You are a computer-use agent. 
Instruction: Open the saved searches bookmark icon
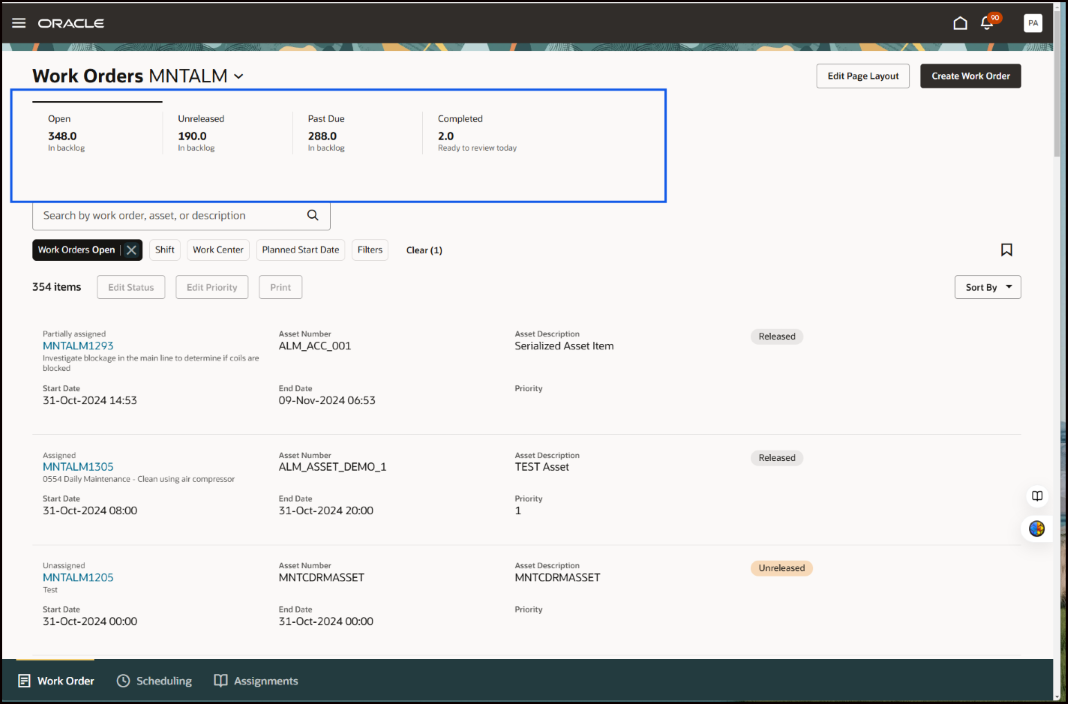point(1006,250)
